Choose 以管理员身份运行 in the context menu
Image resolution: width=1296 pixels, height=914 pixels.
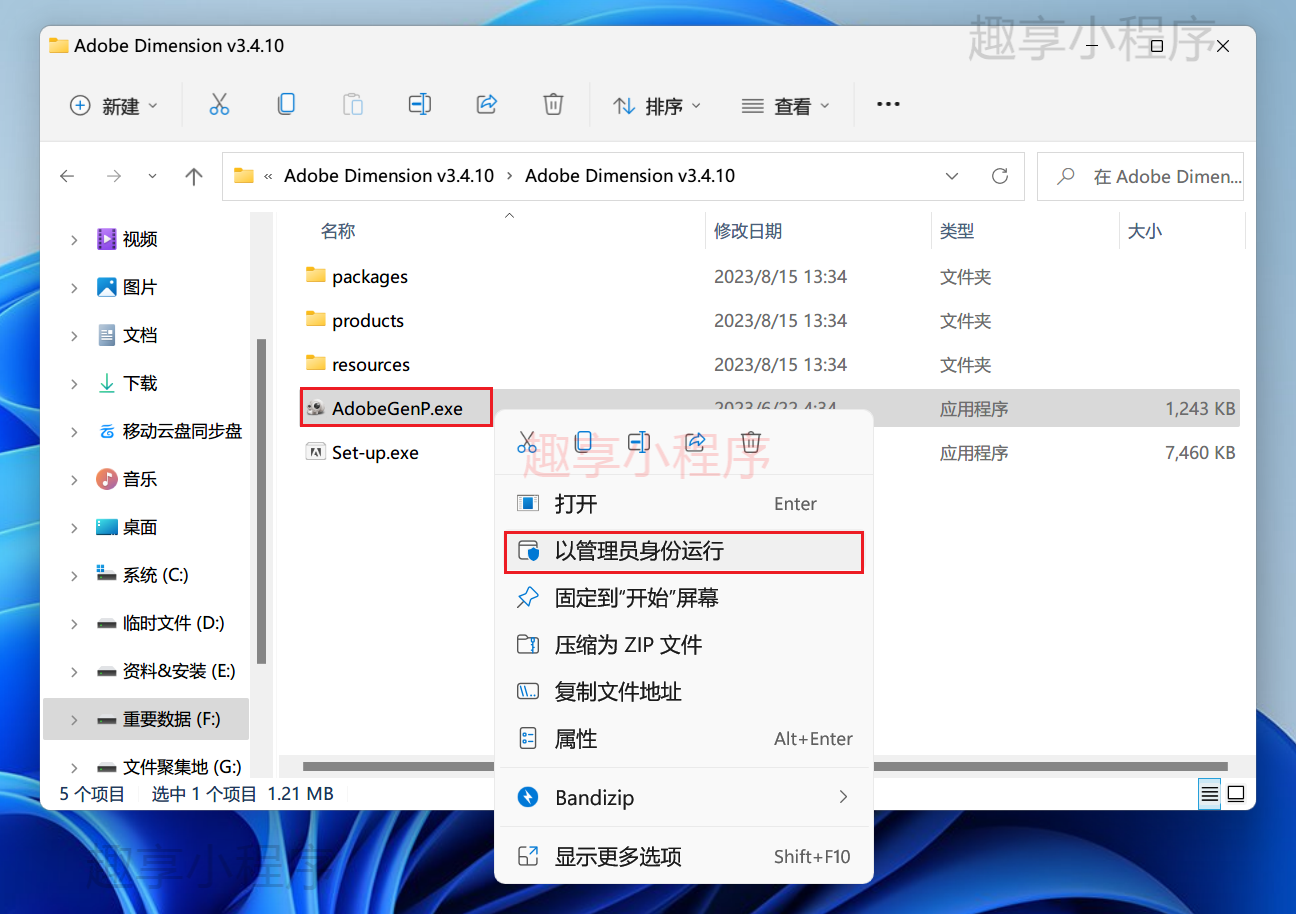tap(684, 551)
